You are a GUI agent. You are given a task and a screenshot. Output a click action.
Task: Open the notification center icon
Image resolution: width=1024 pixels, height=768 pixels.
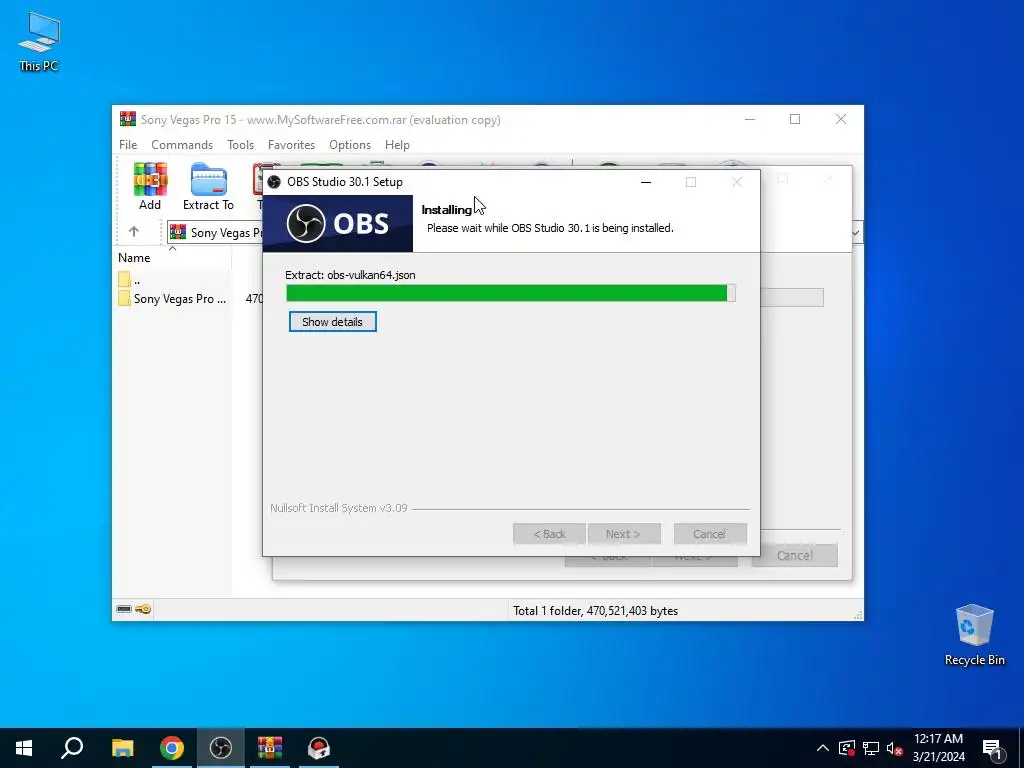pyautogui.click(x=991, y=748)
